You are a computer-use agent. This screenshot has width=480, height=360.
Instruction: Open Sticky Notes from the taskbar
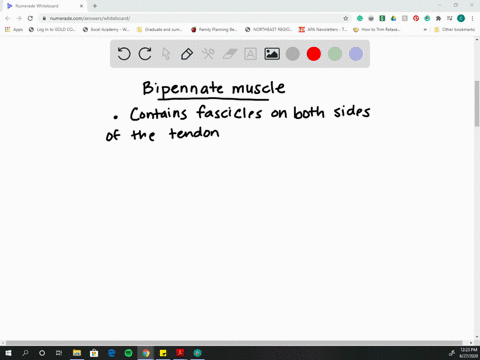click(x=163, y=353)
